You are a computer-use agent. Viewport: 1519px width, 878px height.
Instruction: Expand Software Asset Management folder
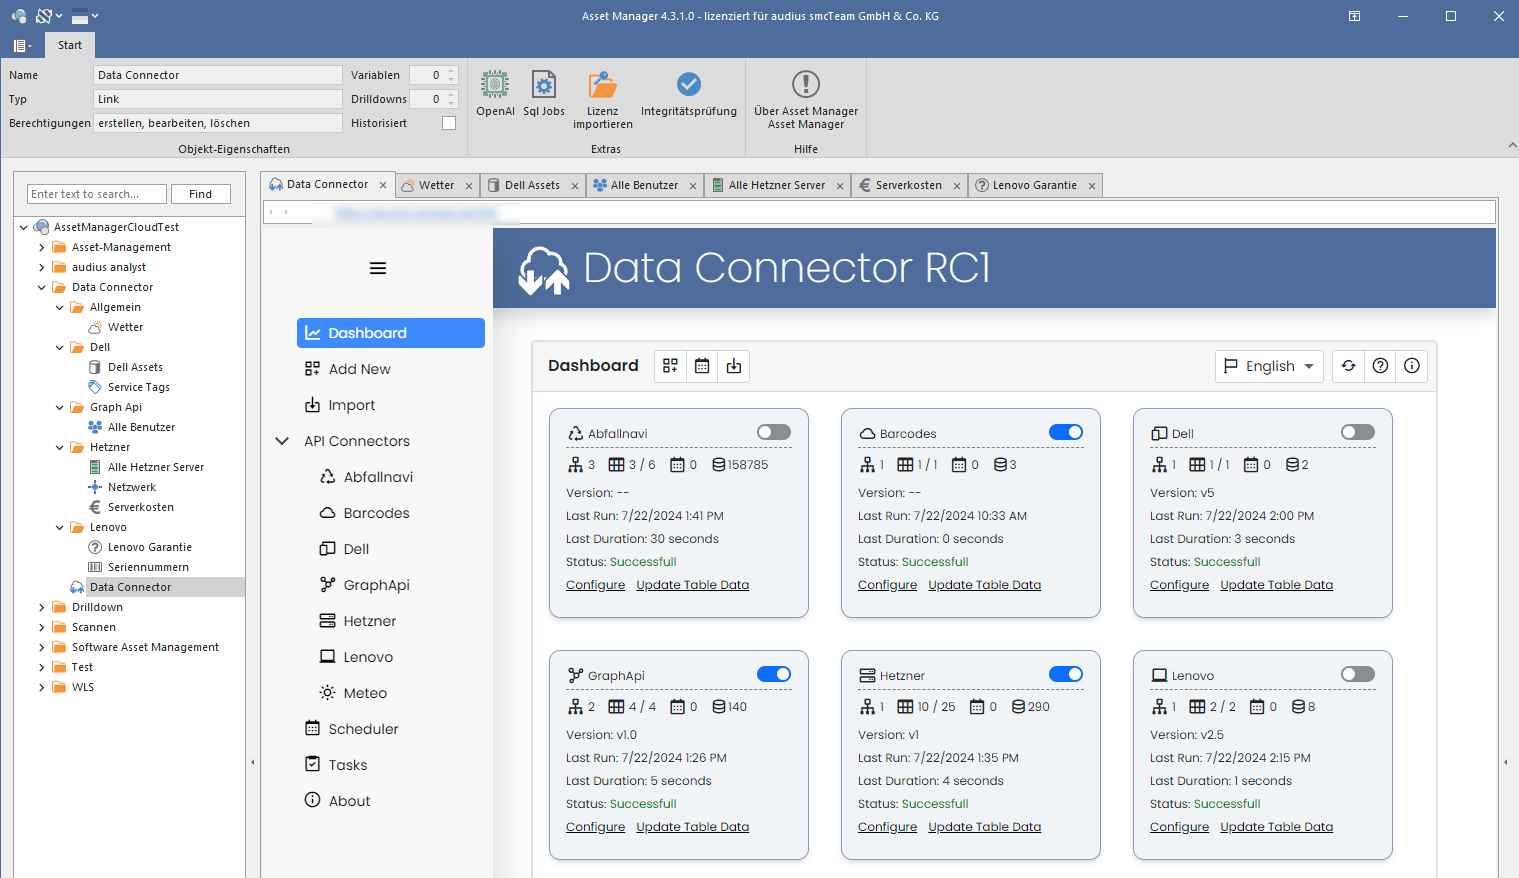(42, 647)
